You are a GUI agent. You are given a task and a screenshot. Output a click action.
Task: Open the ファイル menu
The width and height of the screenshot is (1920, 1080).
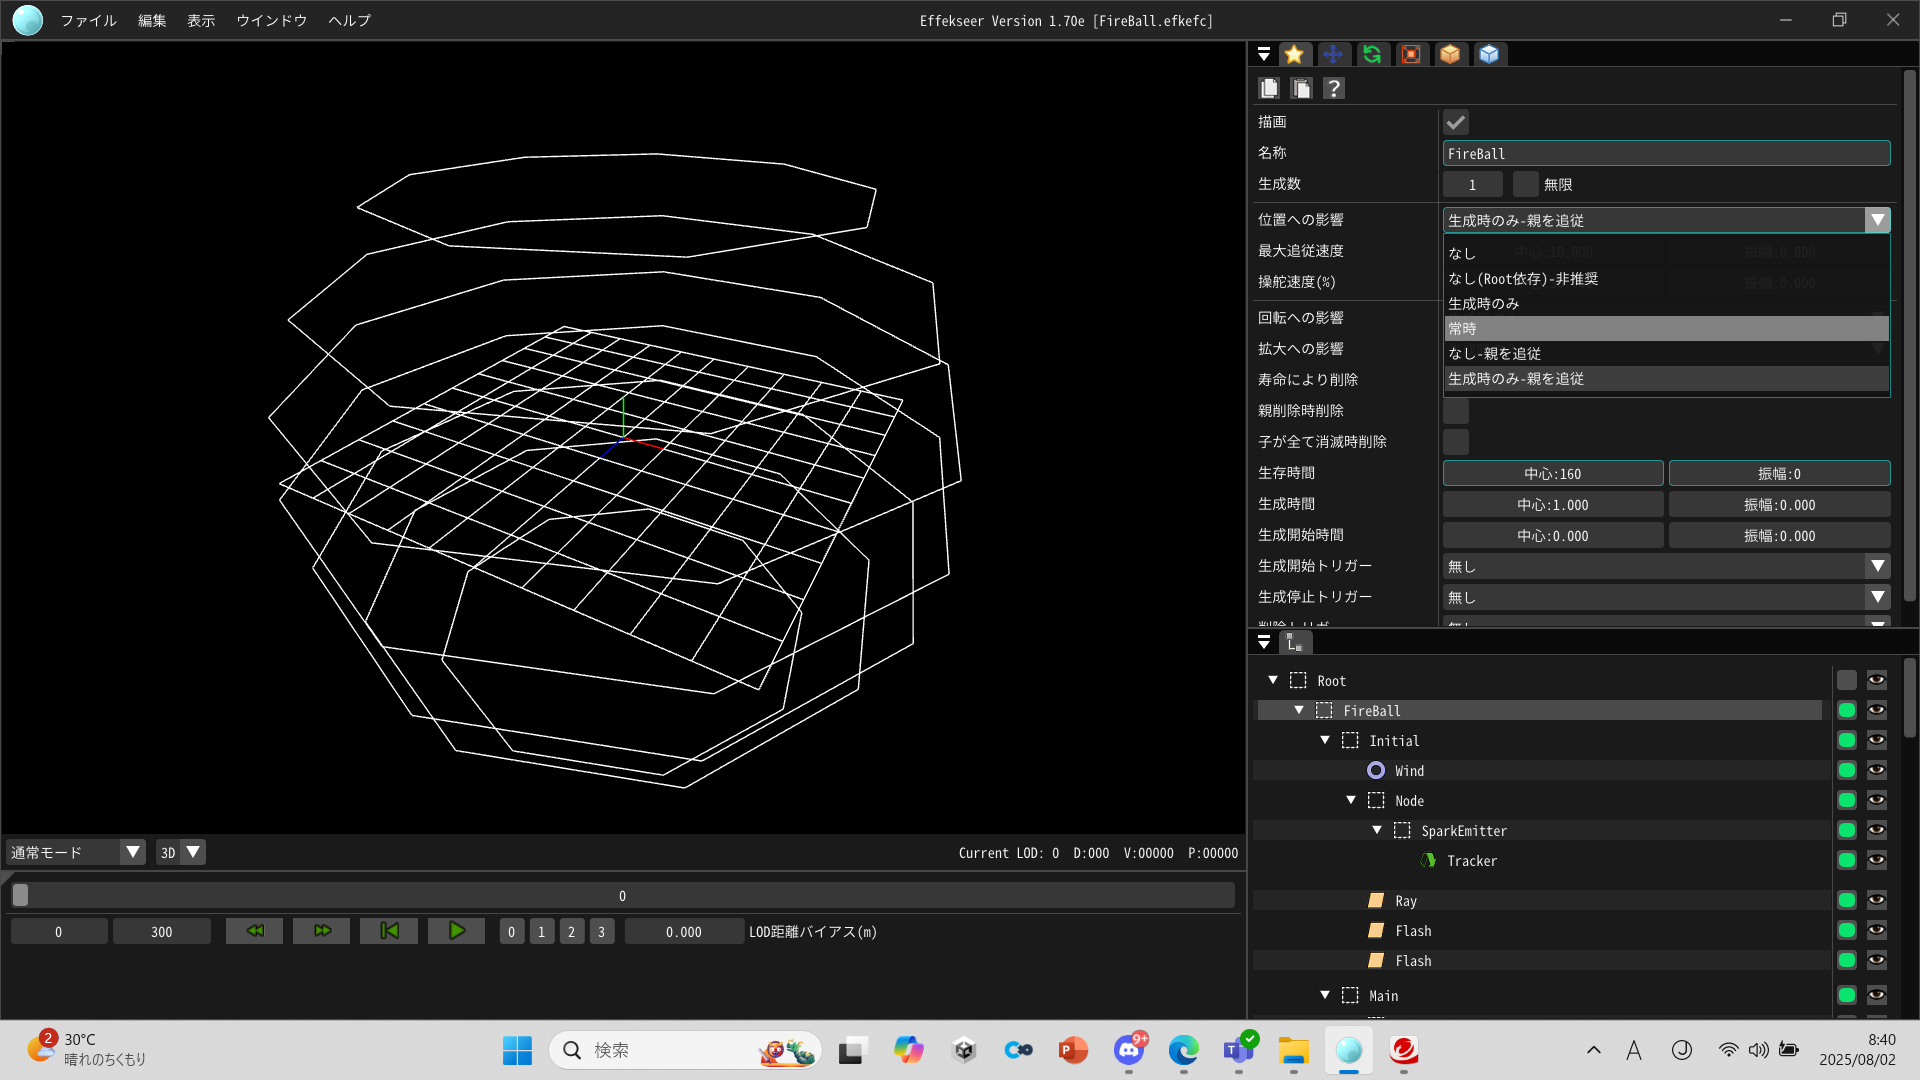88,20
